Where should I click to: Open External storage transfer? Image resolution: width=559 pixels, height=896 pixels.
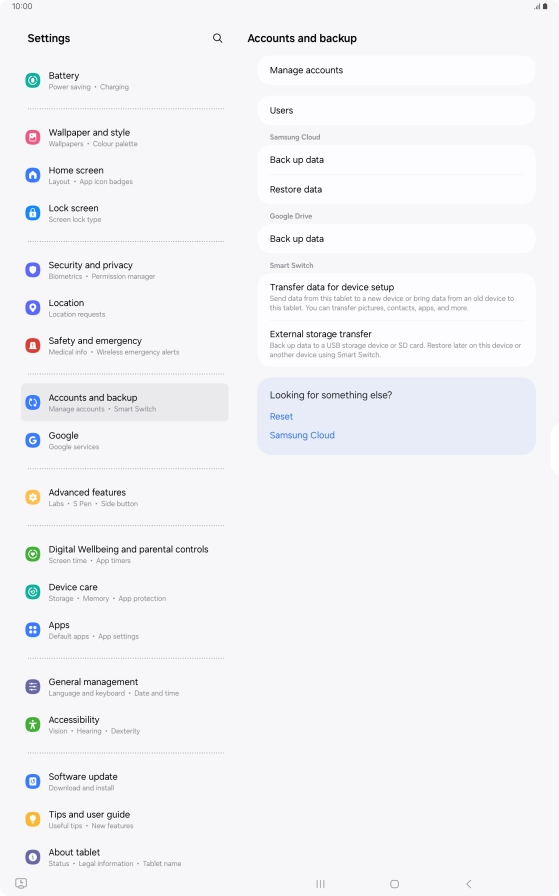[x=396, y=343]
